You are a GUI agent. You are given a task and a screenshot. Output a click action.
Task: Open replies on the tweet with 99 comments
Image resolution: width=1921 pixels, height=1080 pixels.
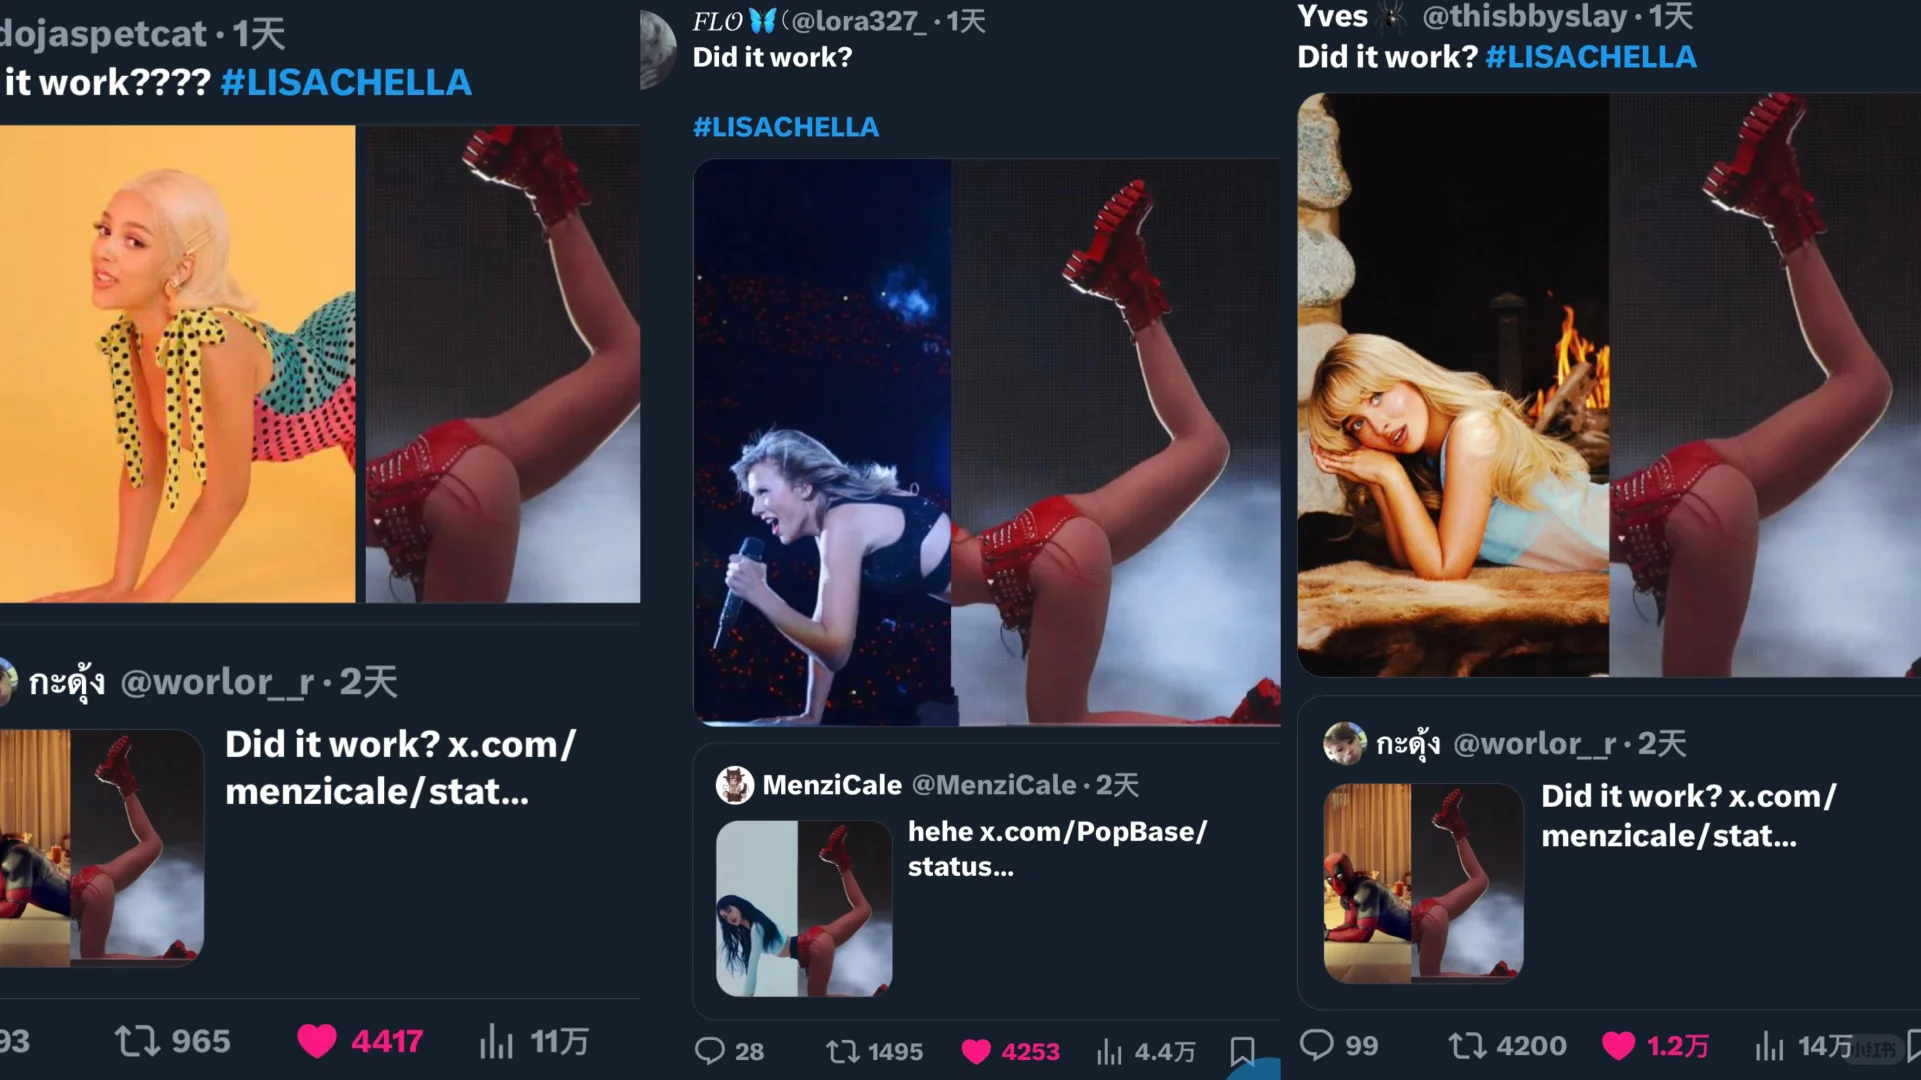pyautogui.click(x=1317, y=1045)
